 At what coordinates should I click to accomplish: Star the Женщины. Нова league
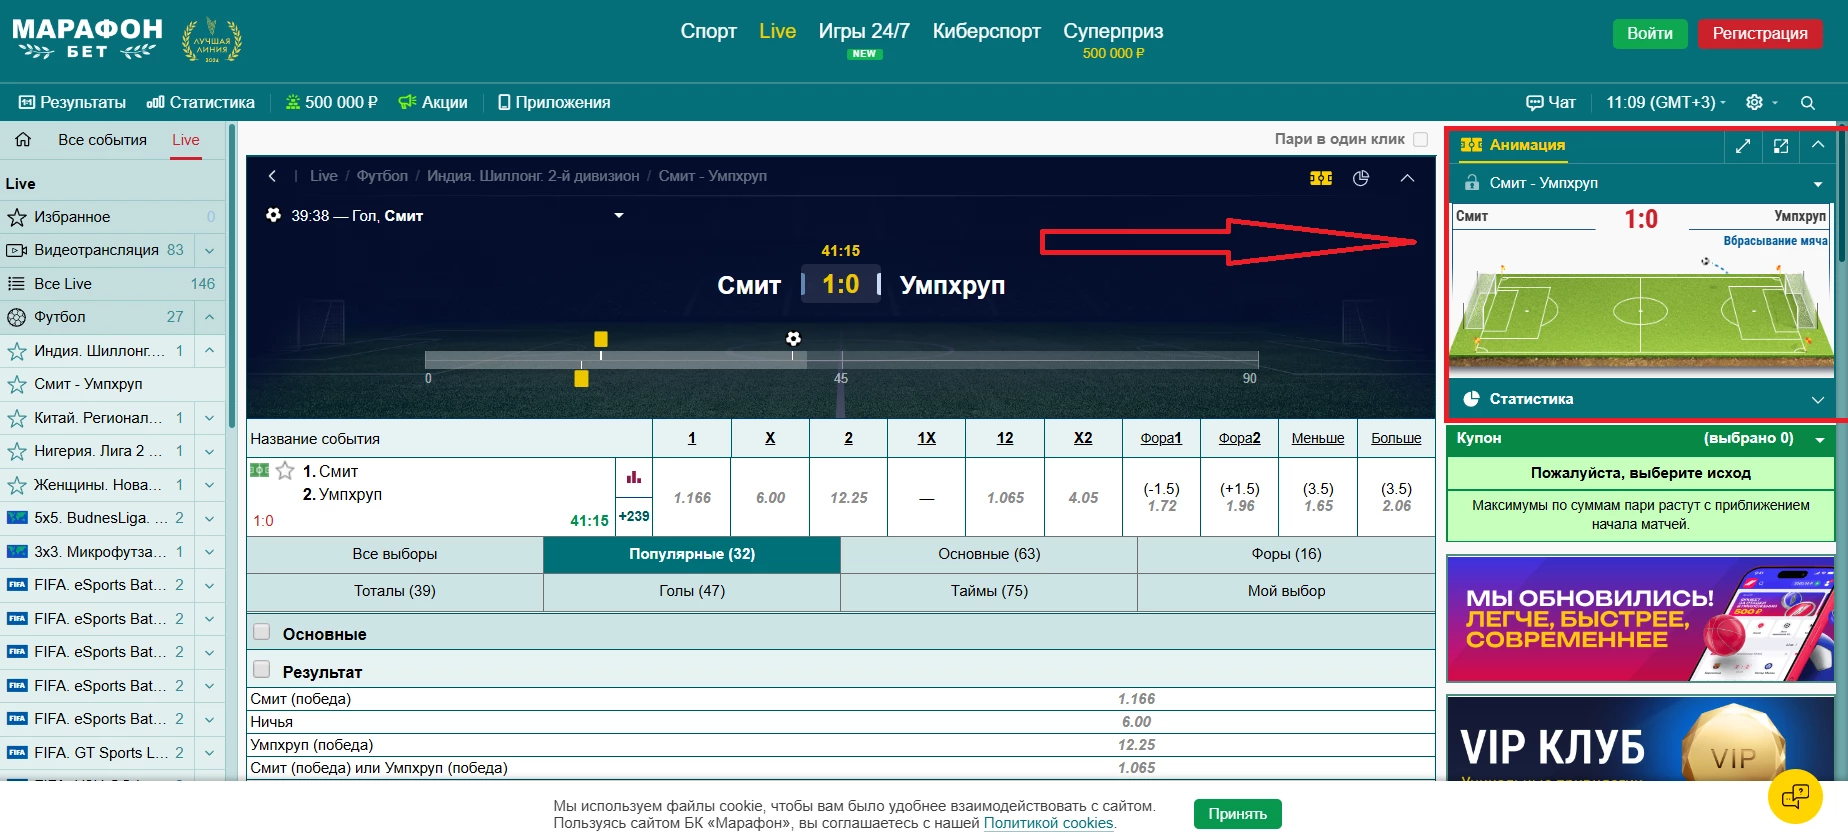coord(17,485)
